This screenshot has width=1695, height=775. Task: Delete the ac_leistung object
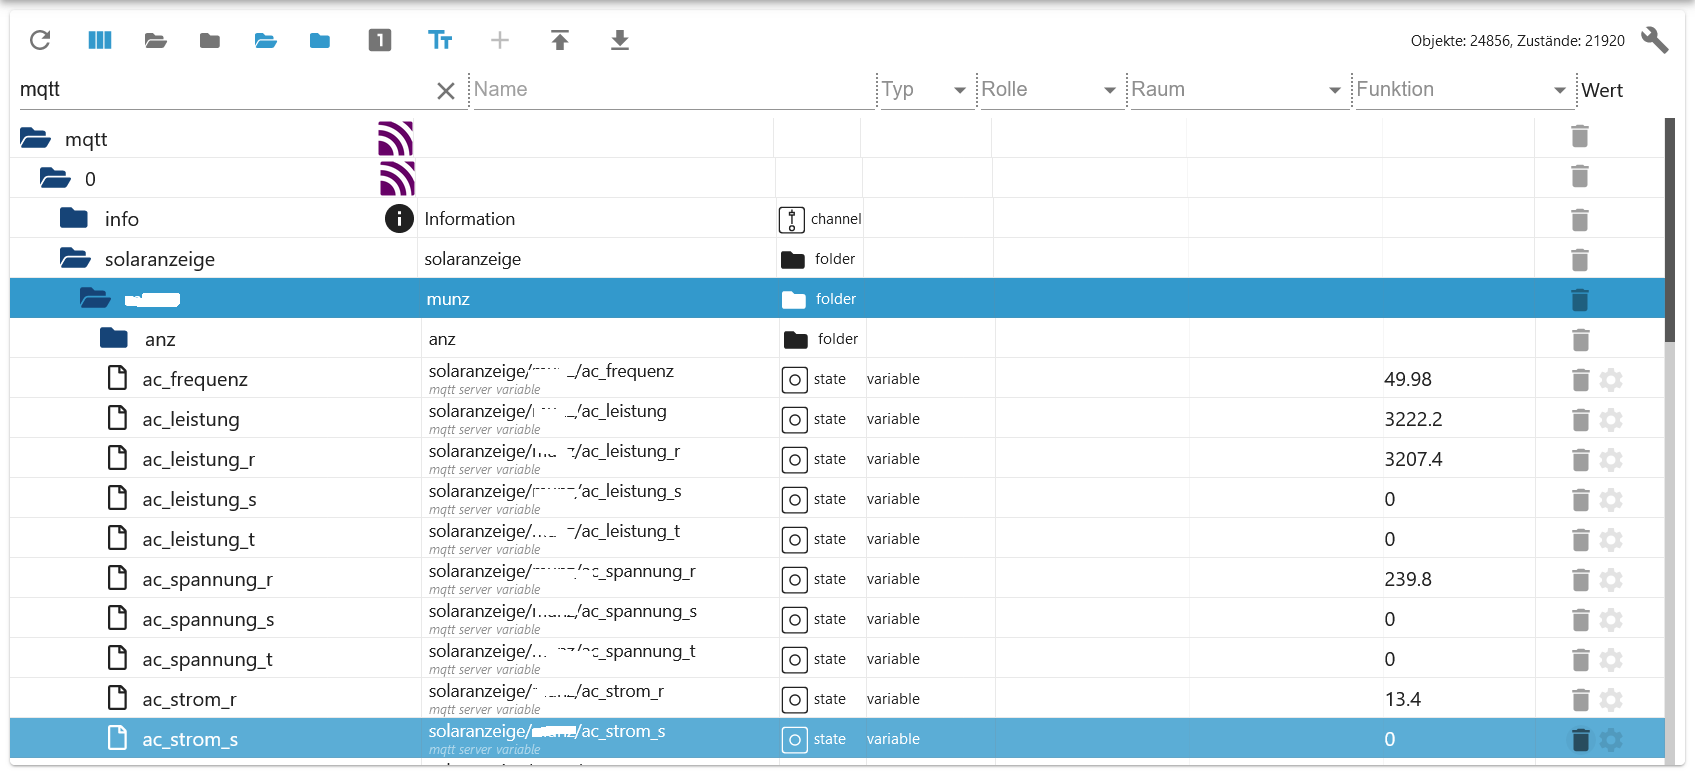[1581, 420]
